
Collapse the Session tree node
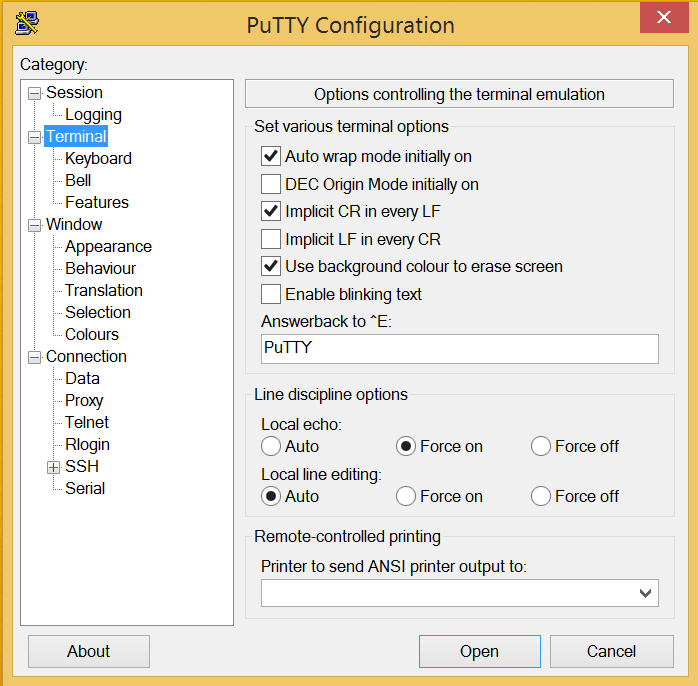[34, 93]
